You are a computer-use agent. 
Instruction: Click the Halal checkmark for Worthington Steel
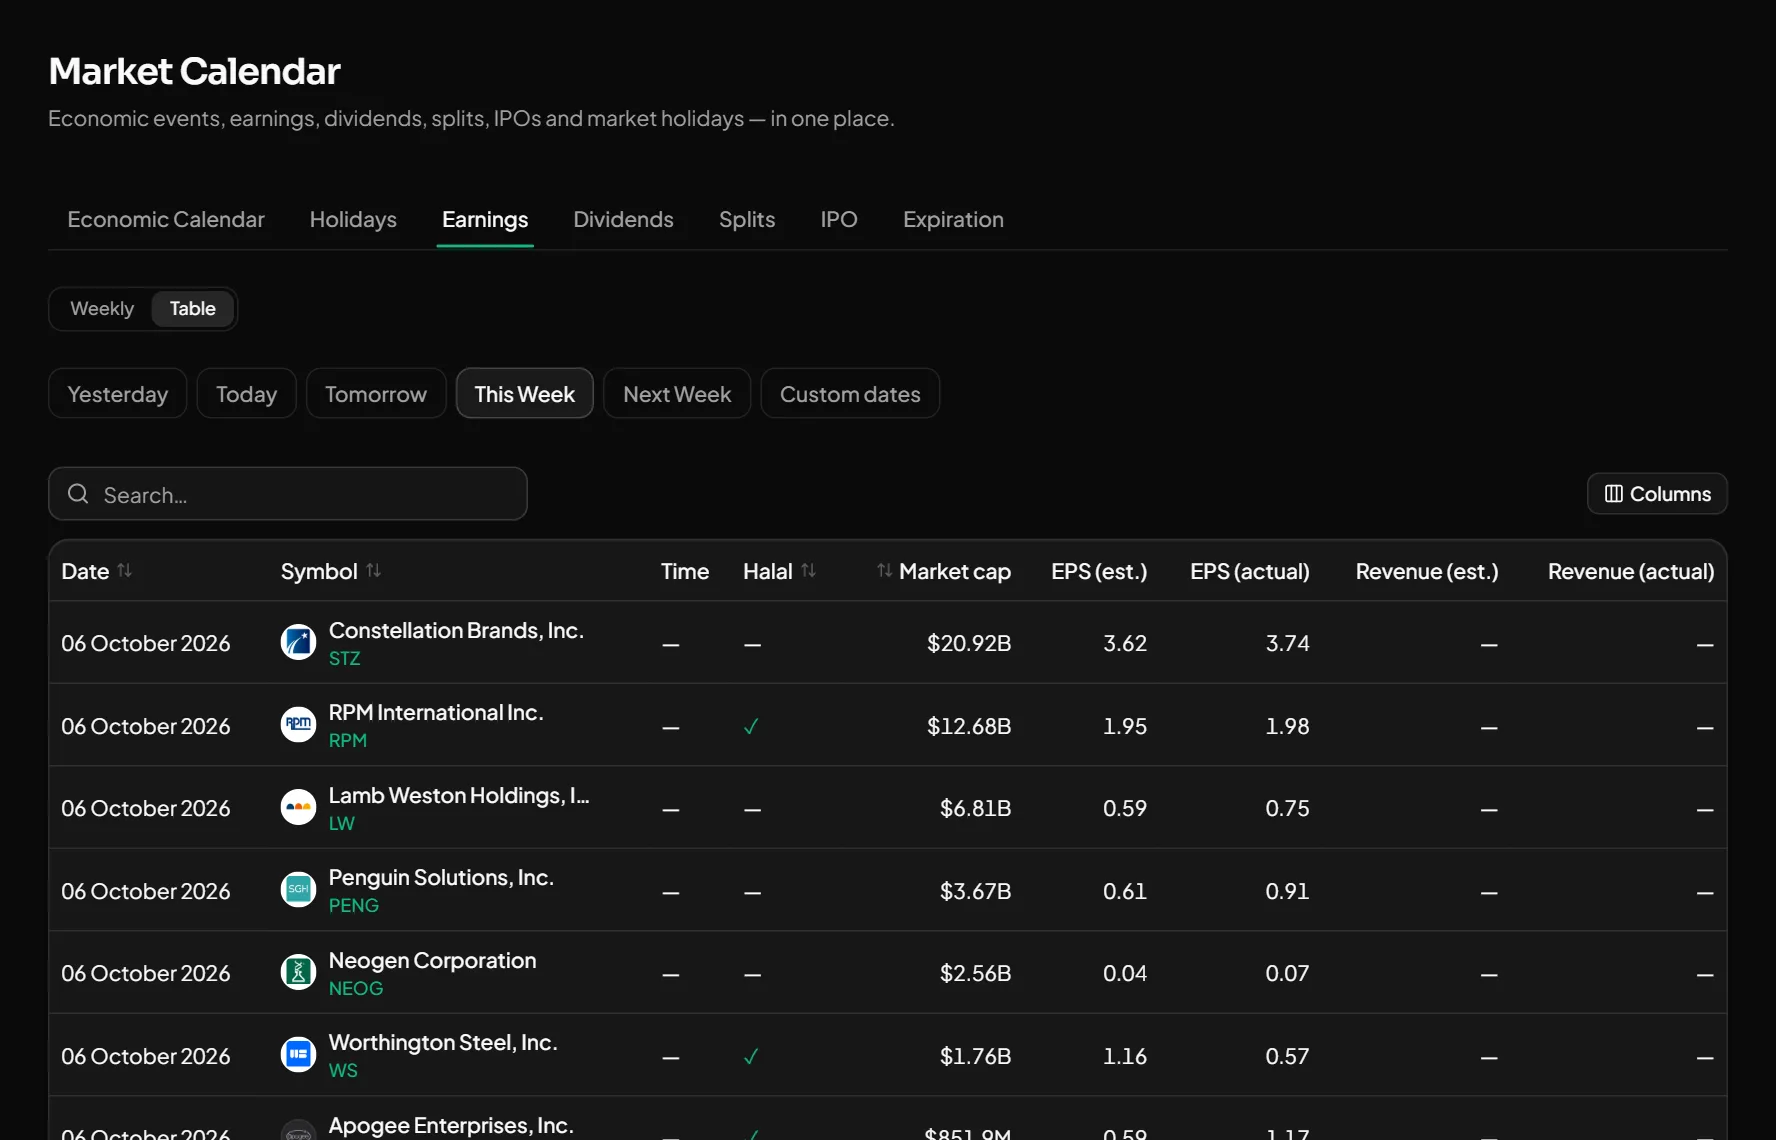pyautogui.click(x=751, y=1057)
